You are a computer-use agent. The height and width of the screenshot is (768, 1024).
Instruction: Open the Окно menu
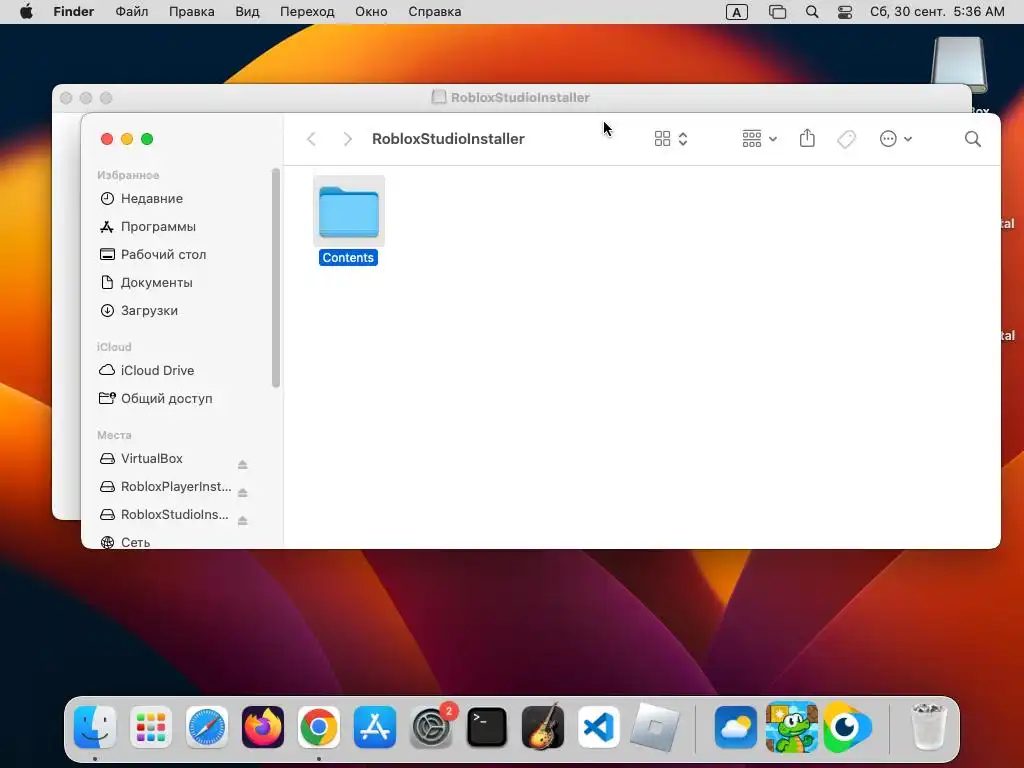tap(371, 12)
